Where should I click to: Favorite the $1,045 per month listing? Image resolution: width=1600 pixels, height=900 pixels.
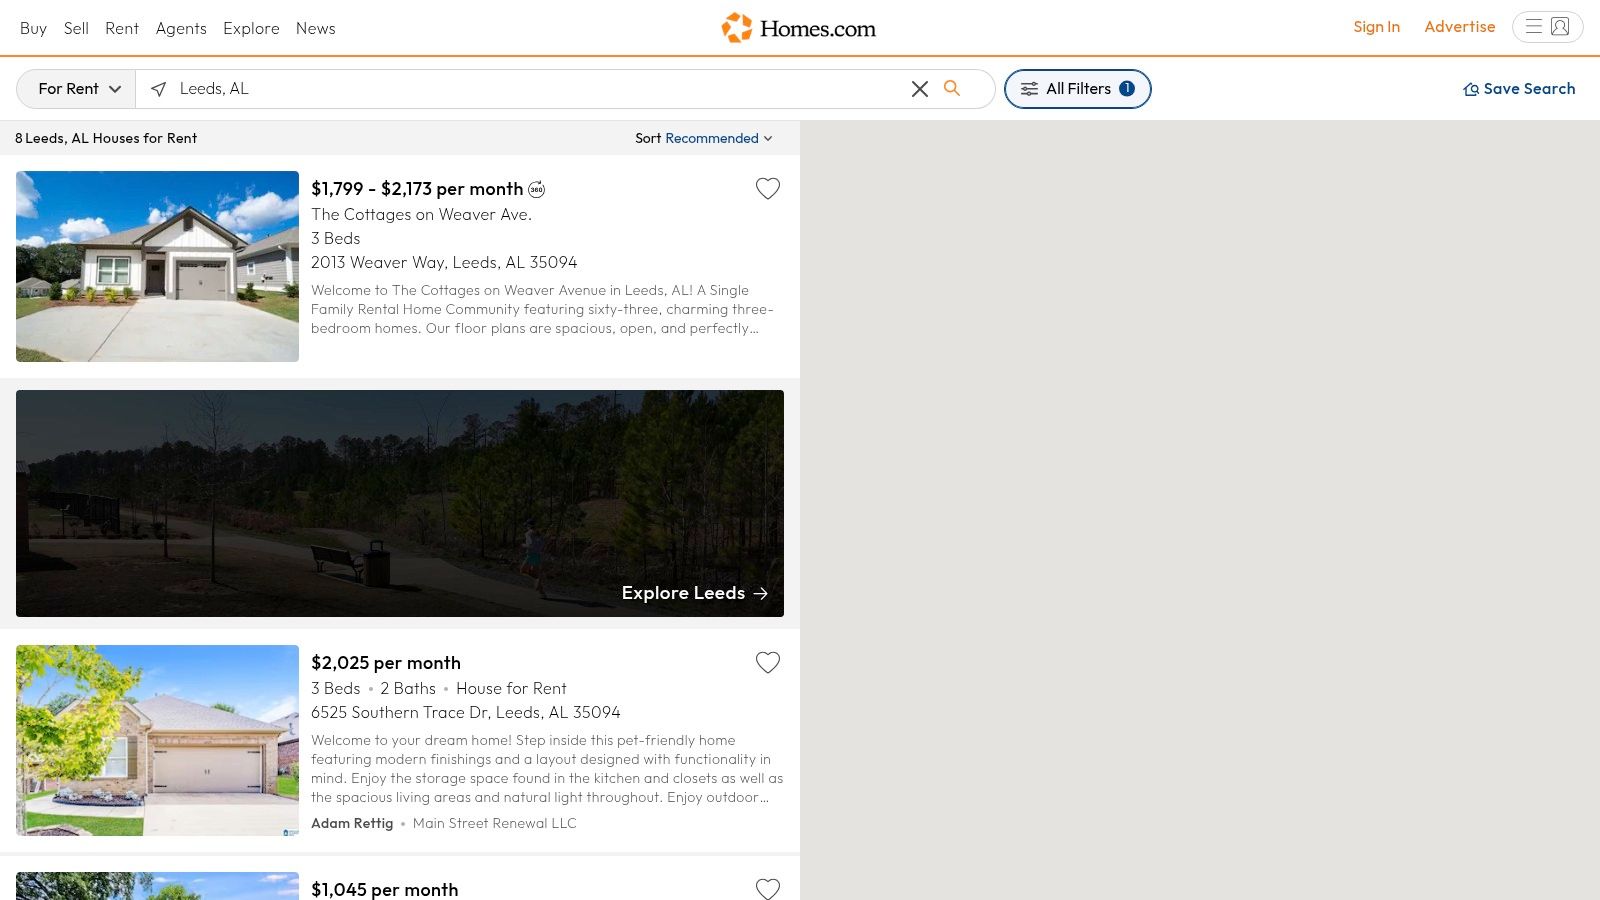pyautogui.click(x=768, y=888)
